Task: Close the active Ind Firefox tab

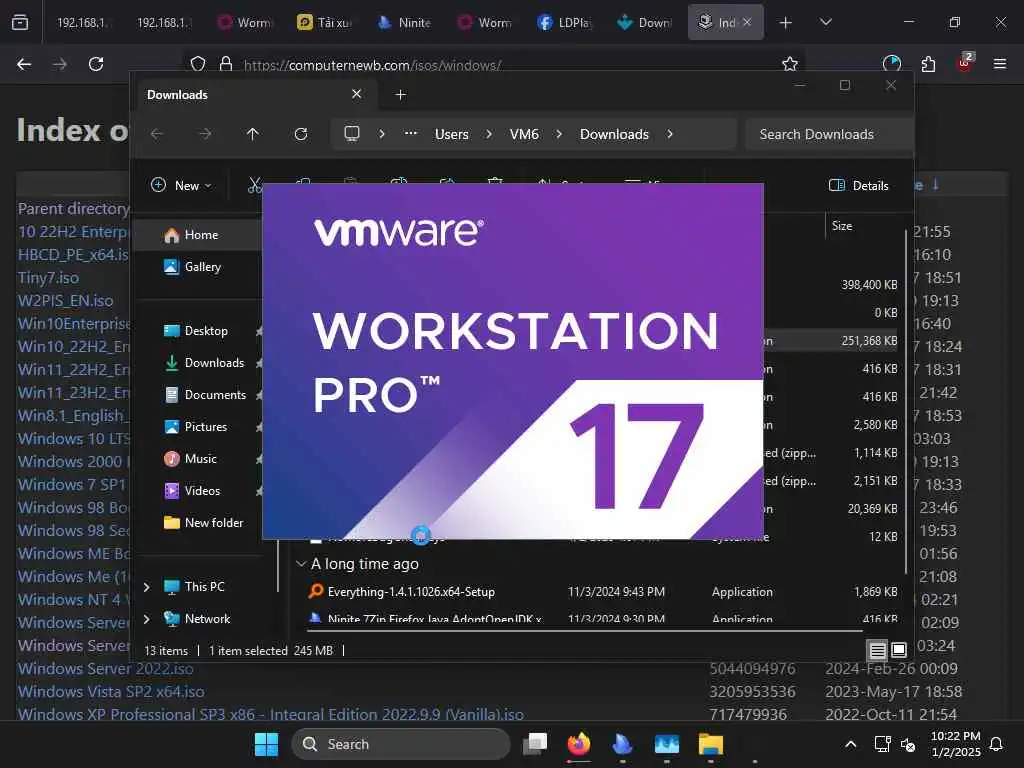Action: 747,23
